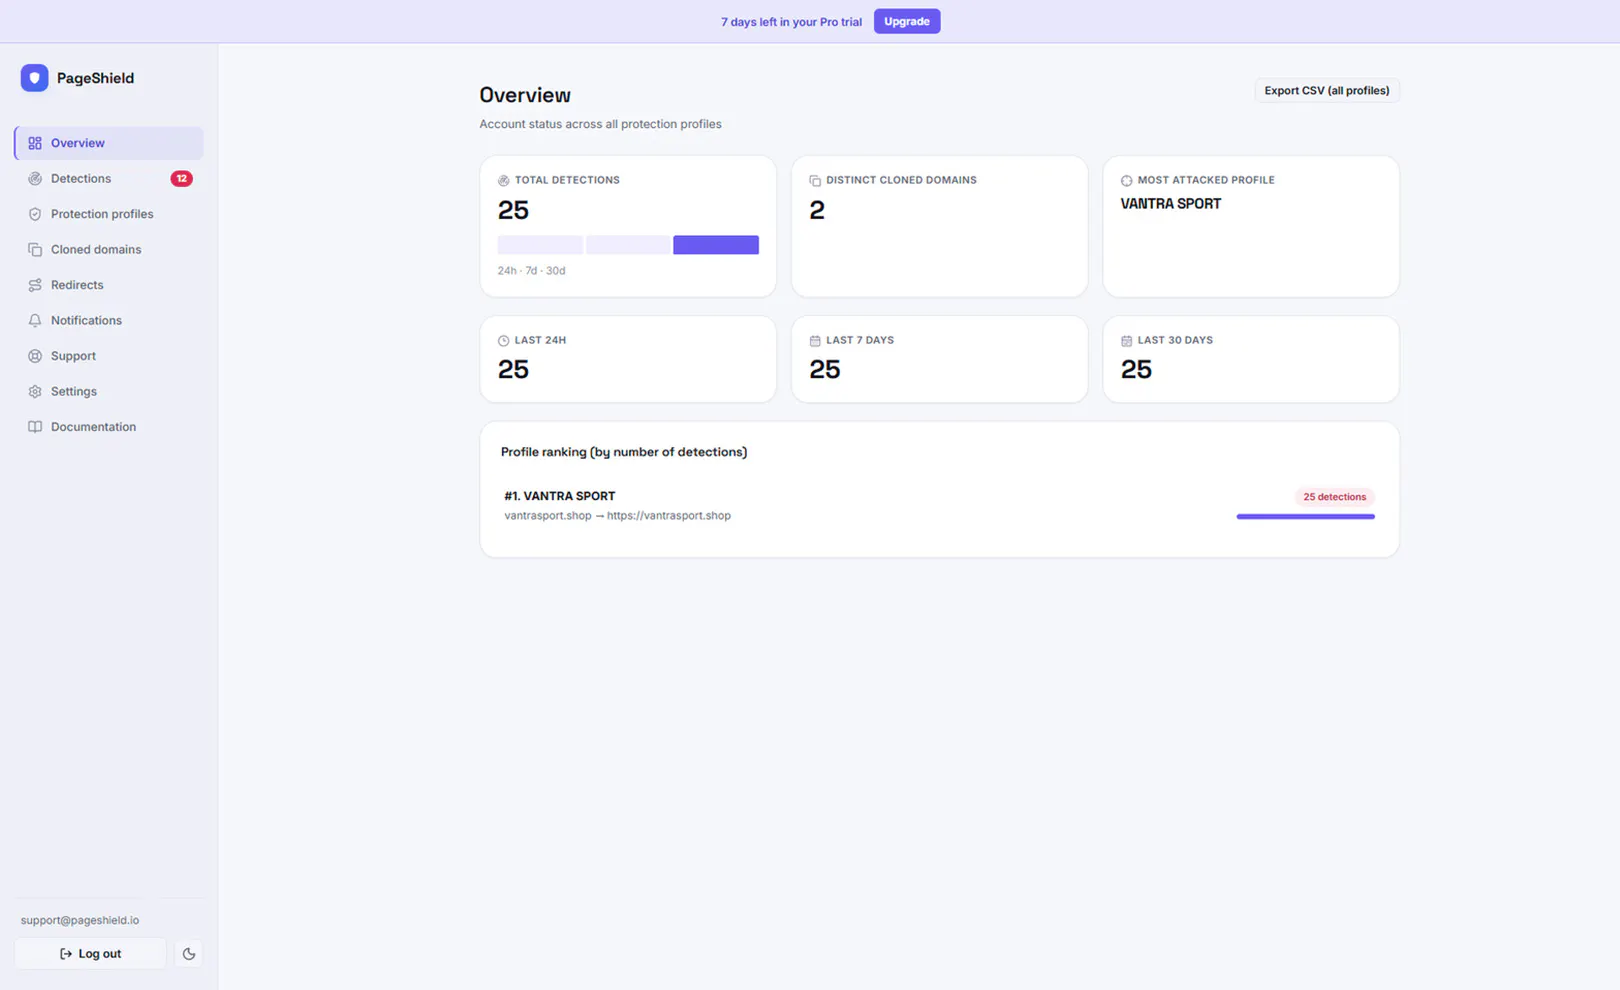Click the 12 badge on Detections
This screenshot has width=1620, height=990.
pos(181,179)
